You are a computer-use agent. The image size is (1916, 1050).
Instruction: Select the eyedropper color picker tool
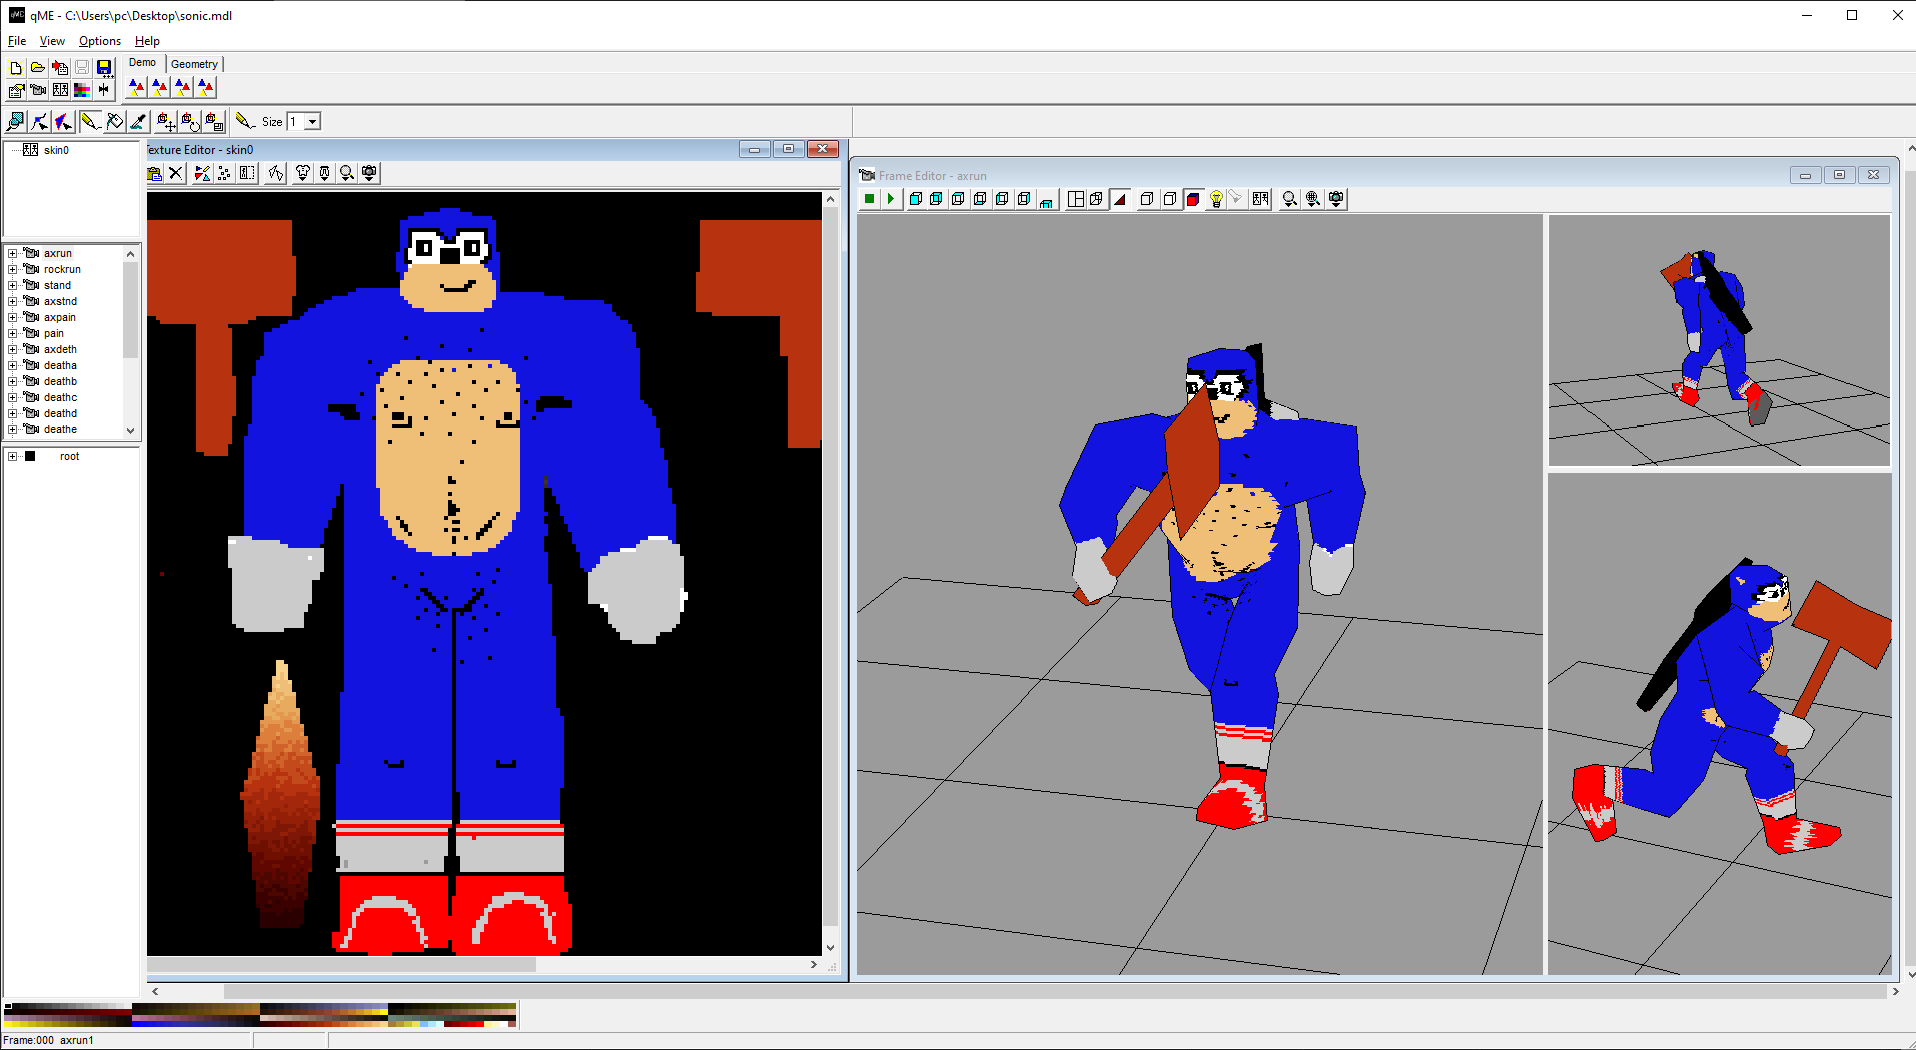139,122
